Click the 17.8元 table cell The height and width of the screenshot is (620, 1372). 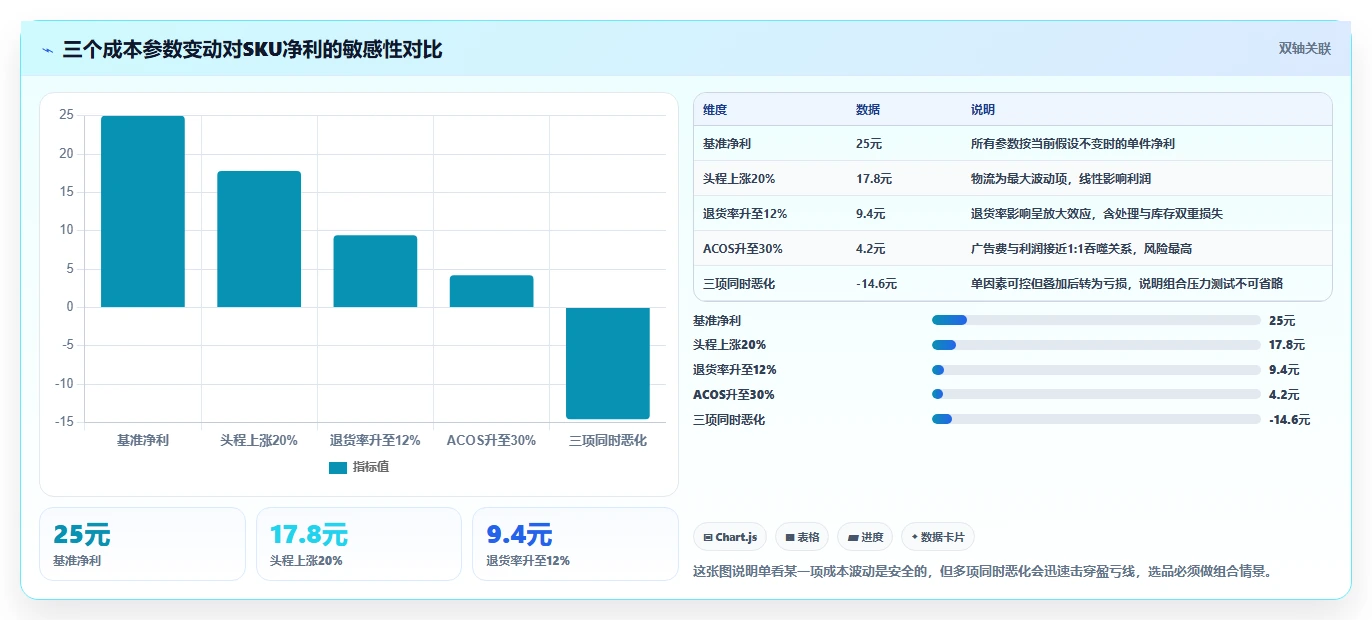[874, 179]
